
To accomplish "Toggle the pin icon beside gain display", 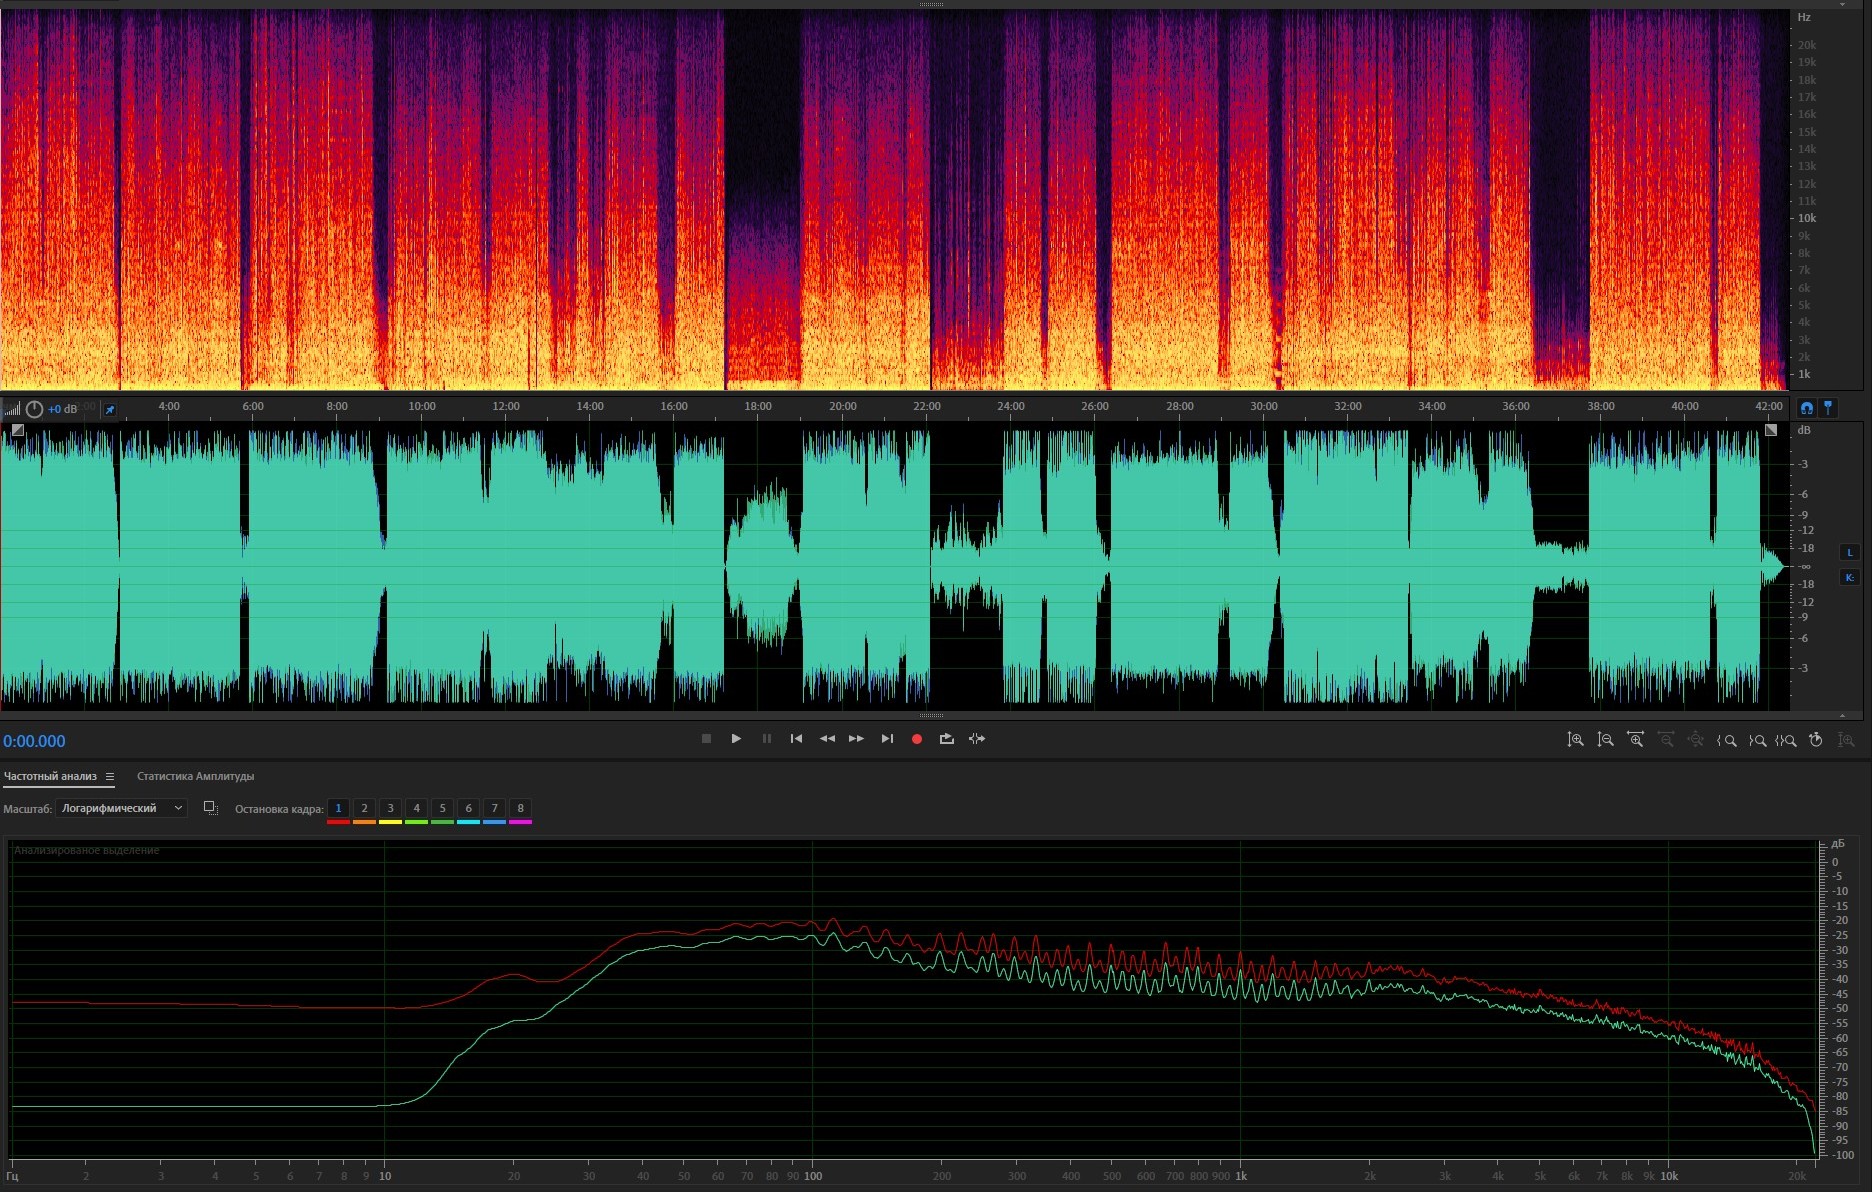I will click(110, 409).
